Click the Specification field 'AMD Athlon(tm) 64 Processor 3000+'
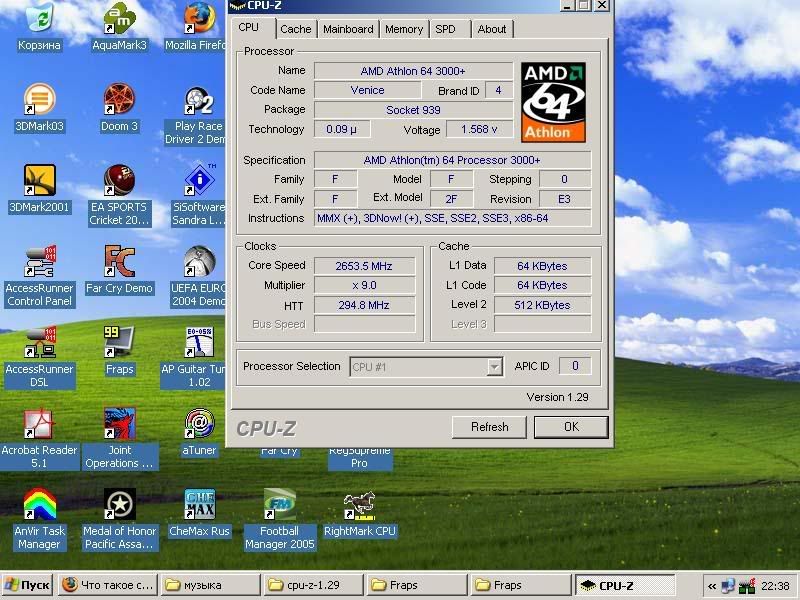Viewport: 800px width, 600px height. pos(453,160)
